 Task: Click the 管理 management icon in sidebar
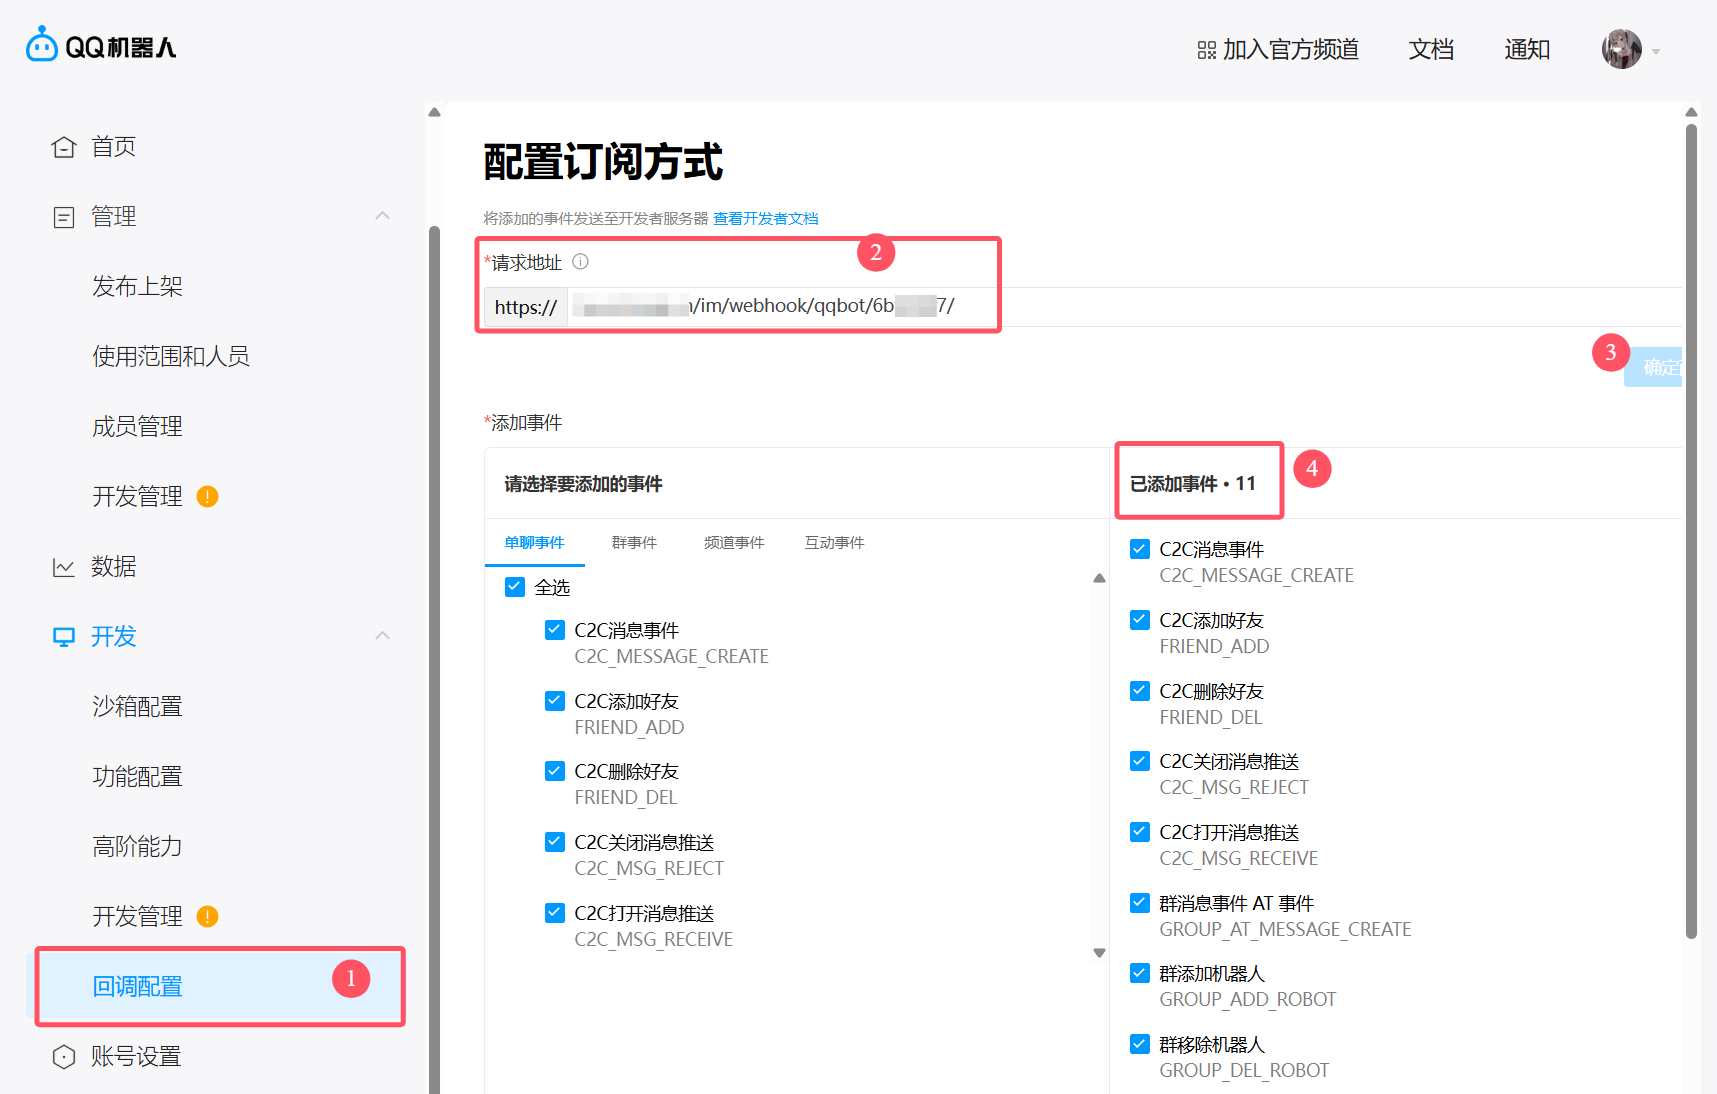(x=63, y=216)
